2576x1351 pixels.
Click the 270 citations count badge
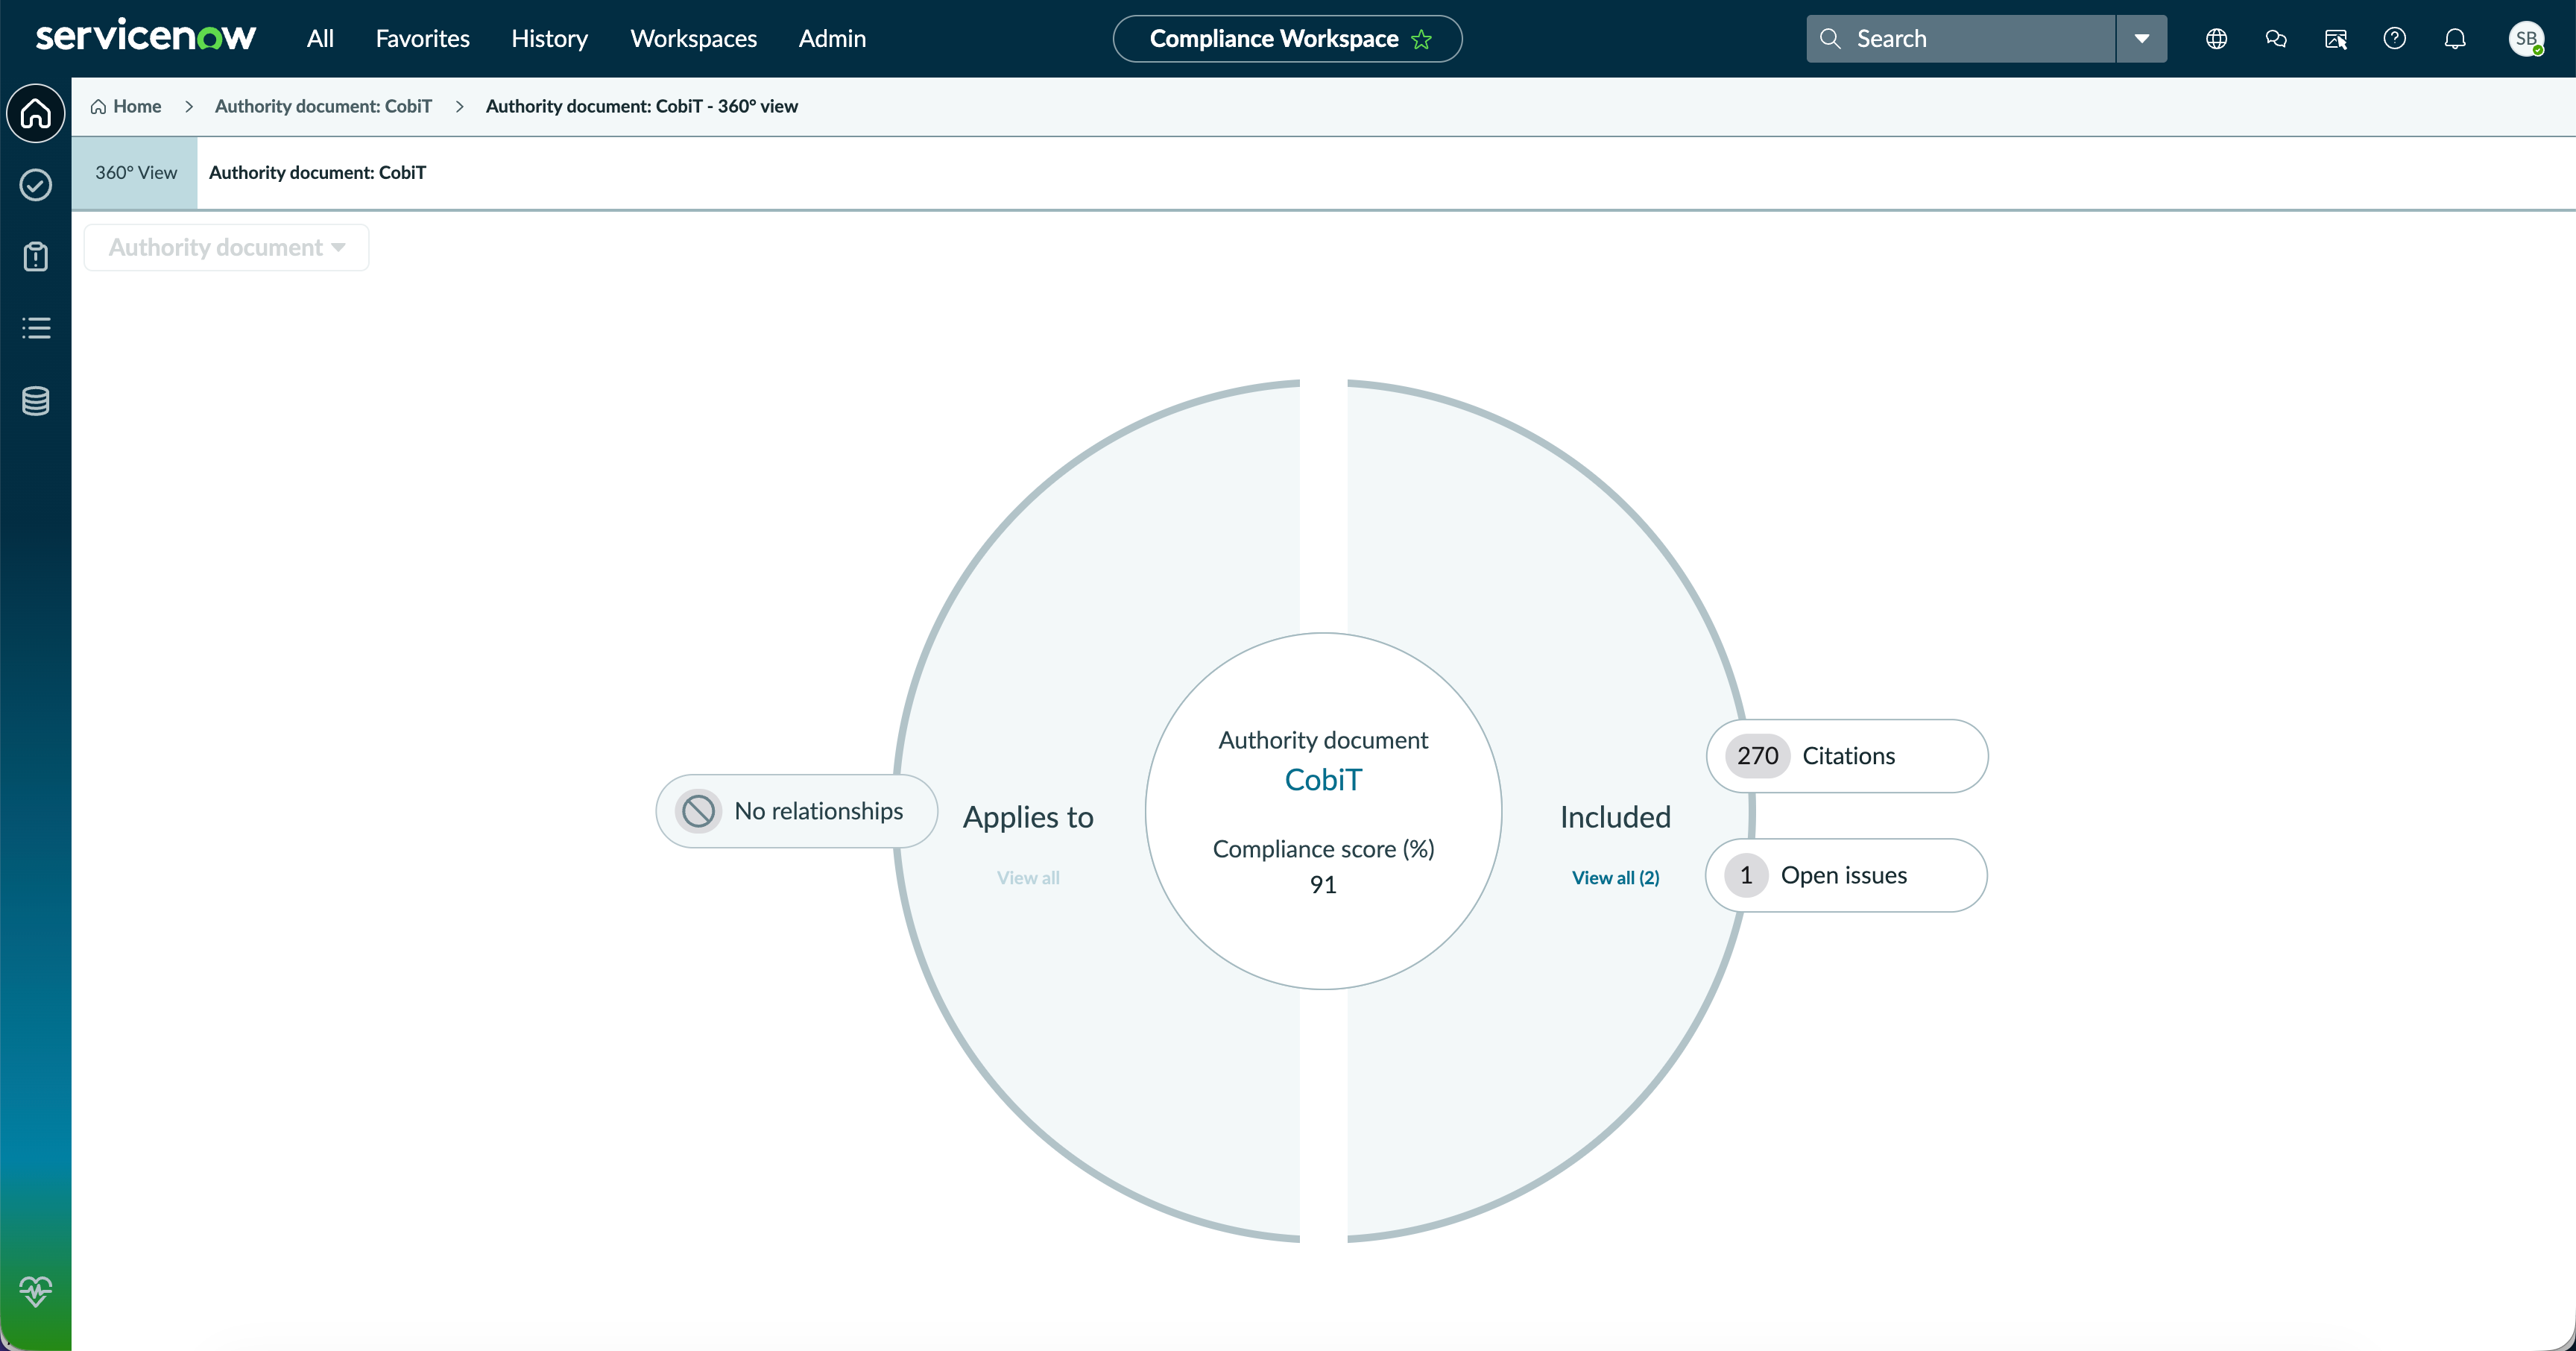click(1757, 756)
